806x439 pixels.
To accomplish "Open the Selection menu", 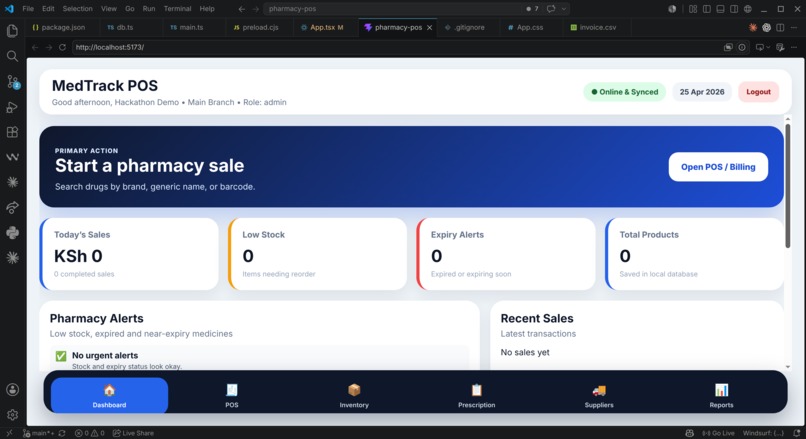I will tap(78, 9).
